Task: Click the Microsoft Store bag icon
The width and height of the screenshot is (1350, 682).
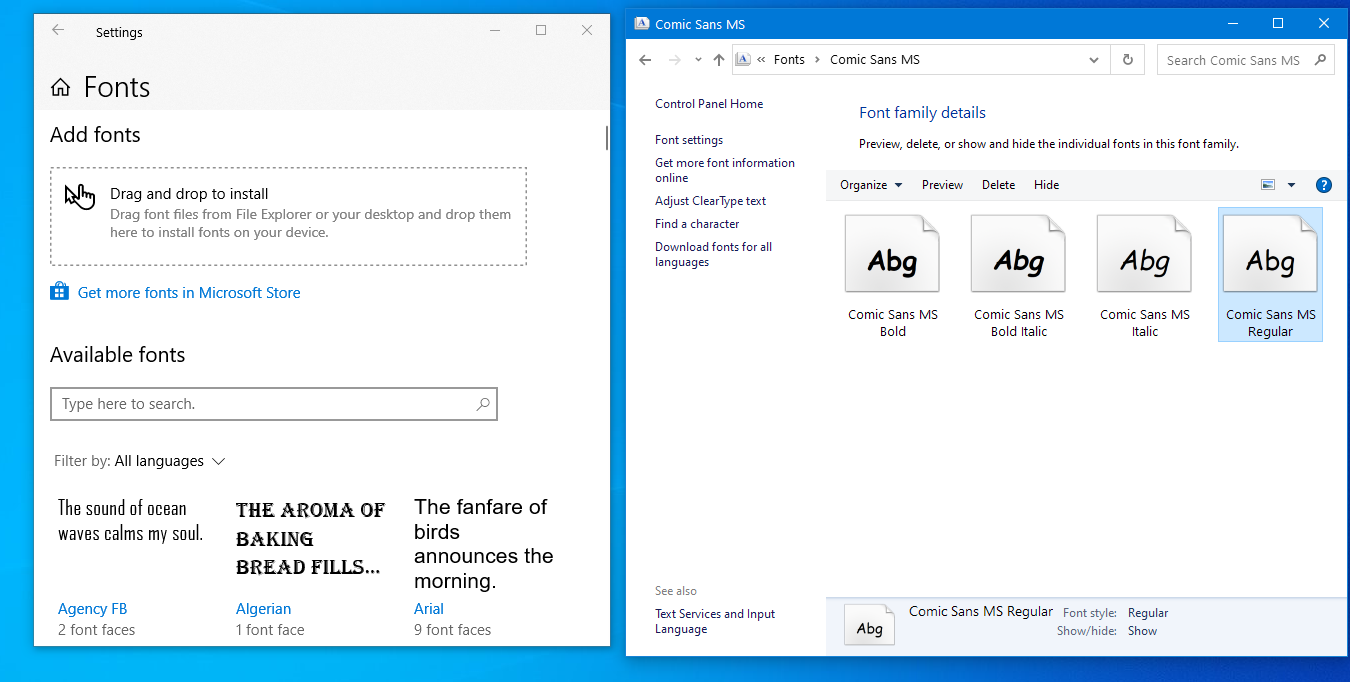Action: pyautogui.click(x=59, y=292)
